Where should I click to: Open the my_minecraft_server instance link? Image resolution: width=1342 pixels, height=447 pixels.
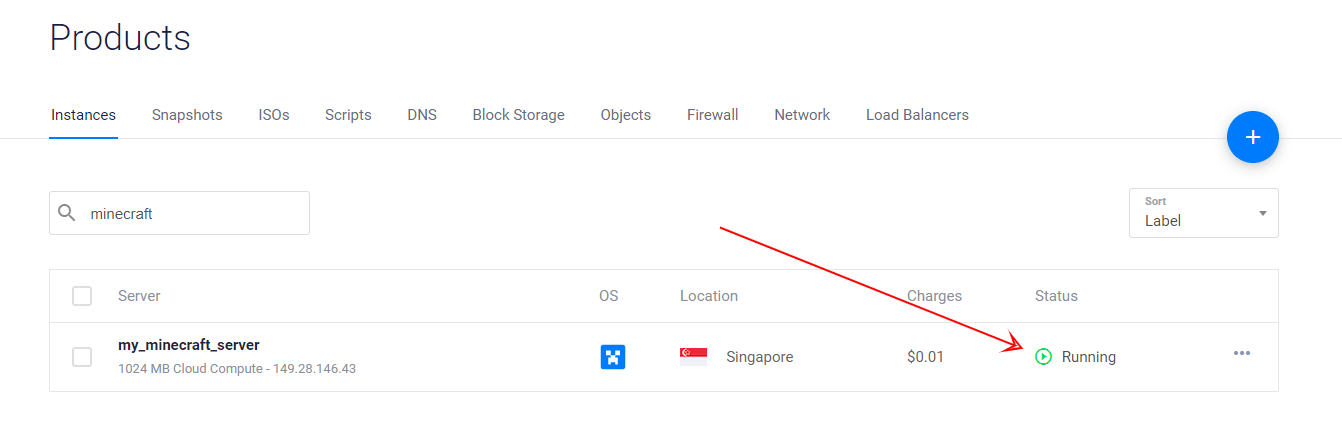click(188, 345)
